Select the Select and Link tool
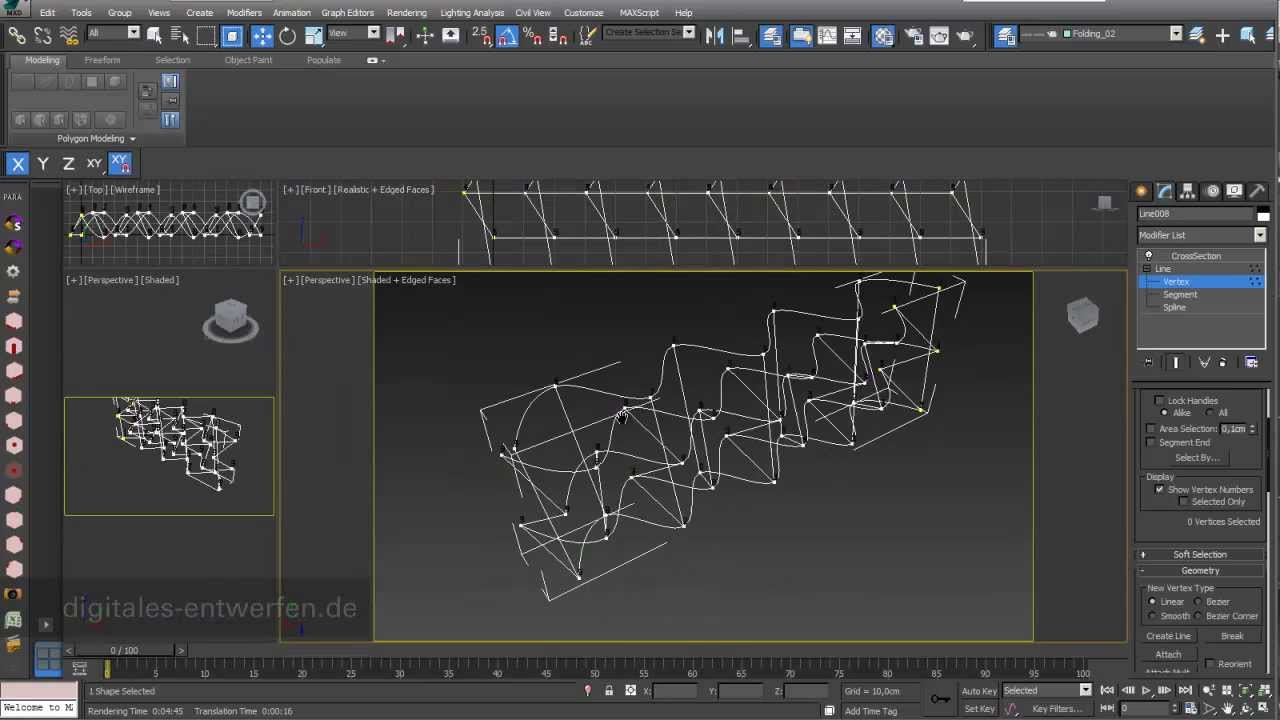The image size is (1280, 720). coord(17,35)
